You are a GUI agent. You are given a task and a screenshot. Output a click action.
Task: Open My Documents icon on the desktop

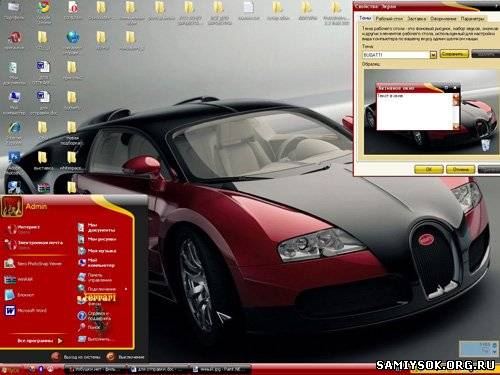point(13,73)
